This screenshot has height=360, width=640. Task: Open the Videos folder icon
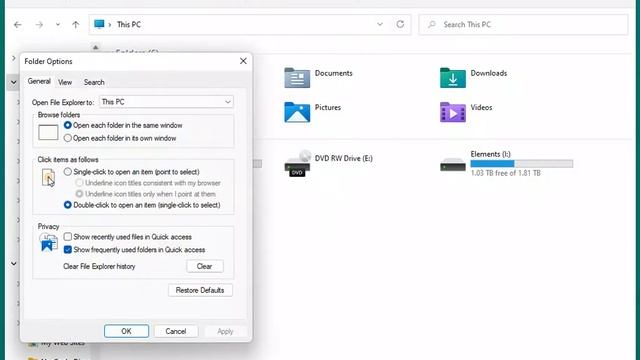tap(453, 112)
